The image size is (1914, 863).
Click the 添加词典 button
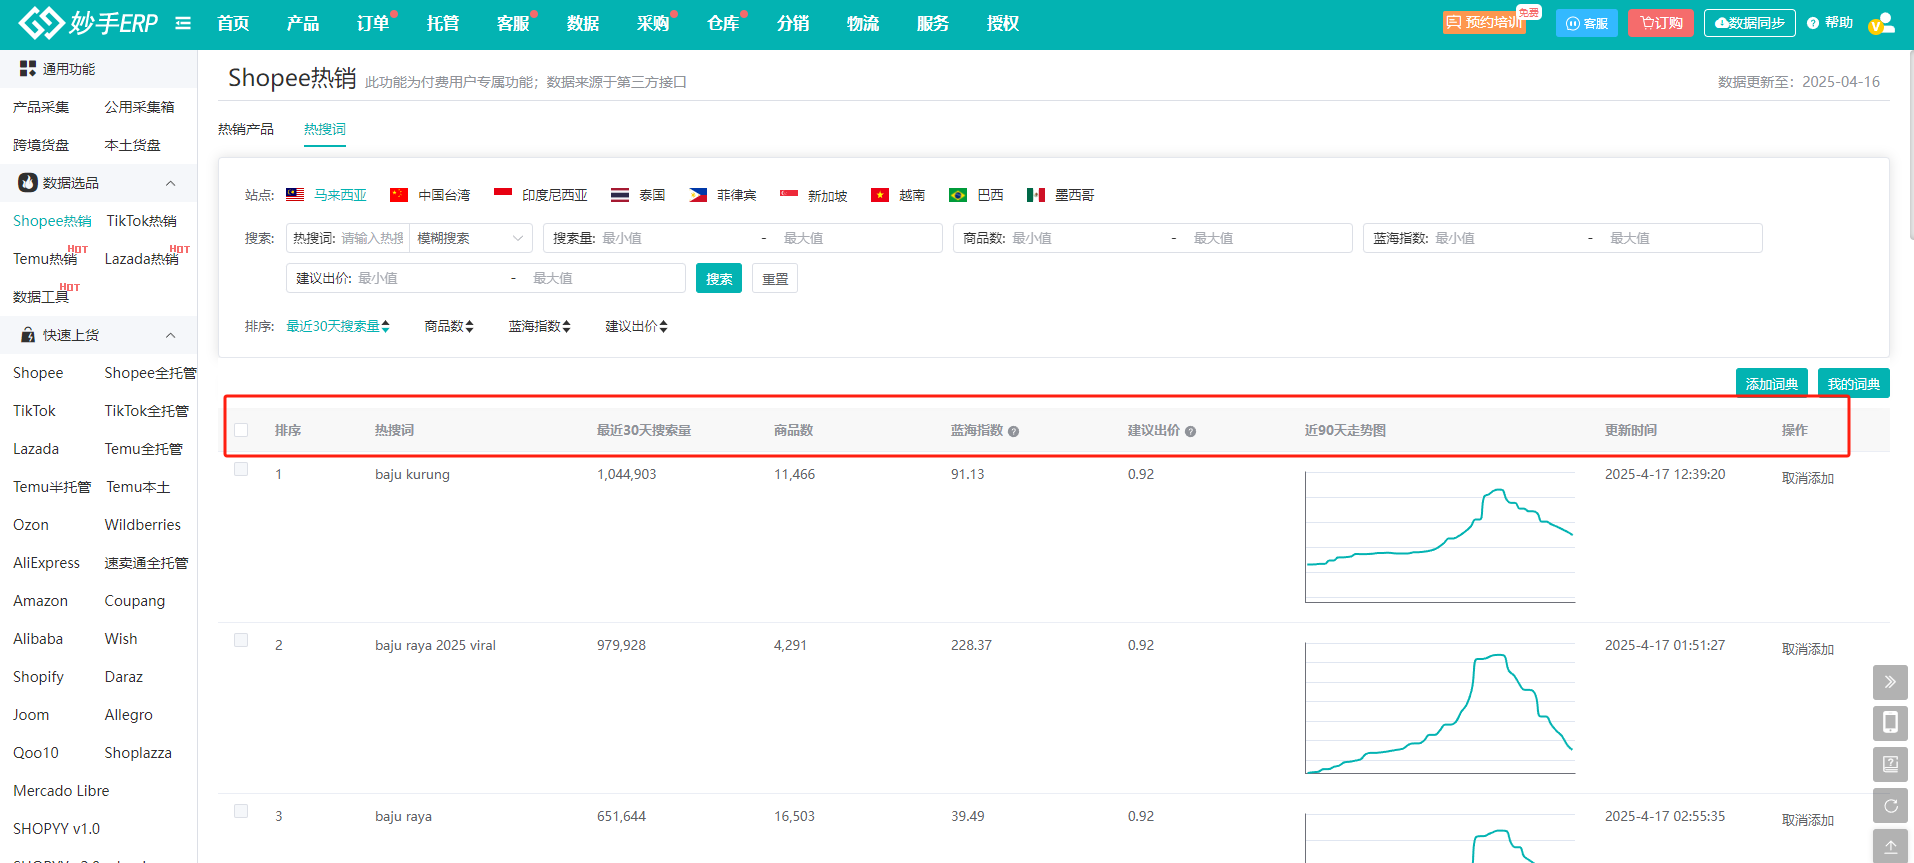[x=1772, y=383]
